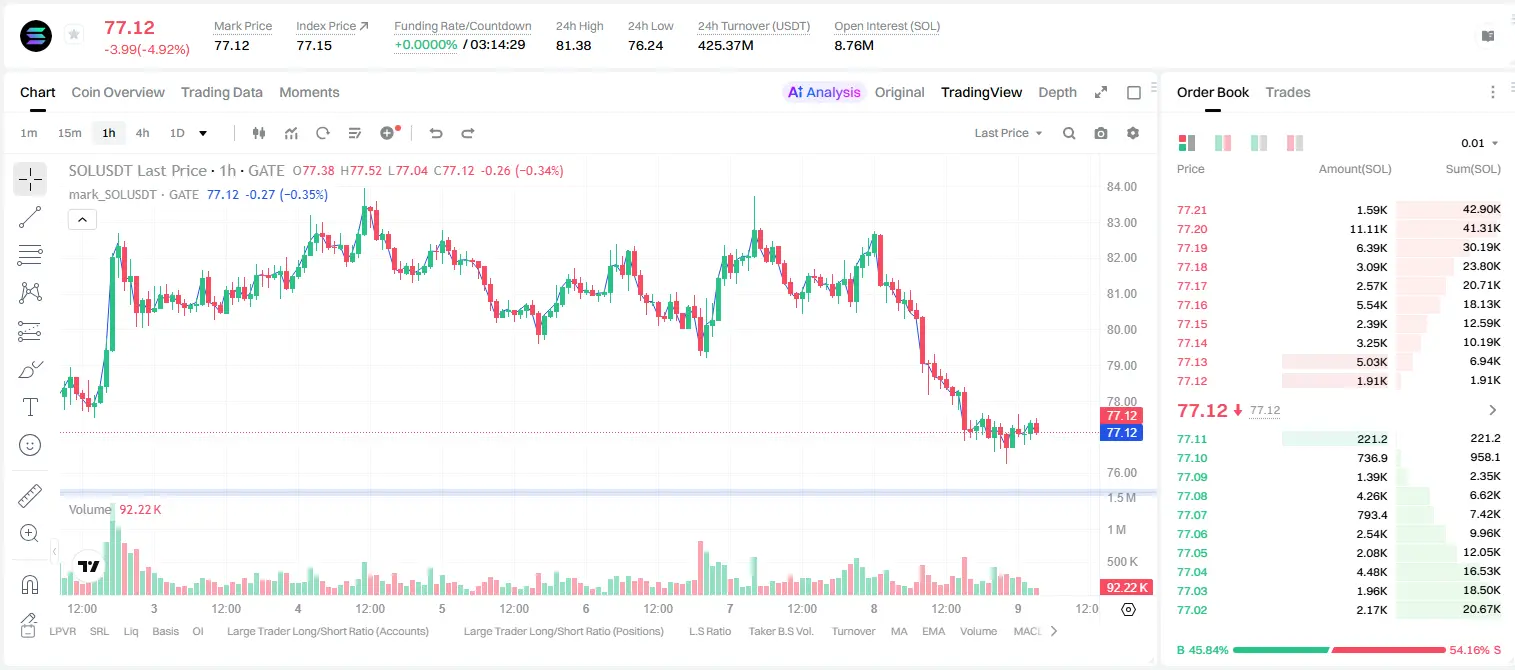Switch to the Trades tab

pyautogui.click(x=1288, y=92)
